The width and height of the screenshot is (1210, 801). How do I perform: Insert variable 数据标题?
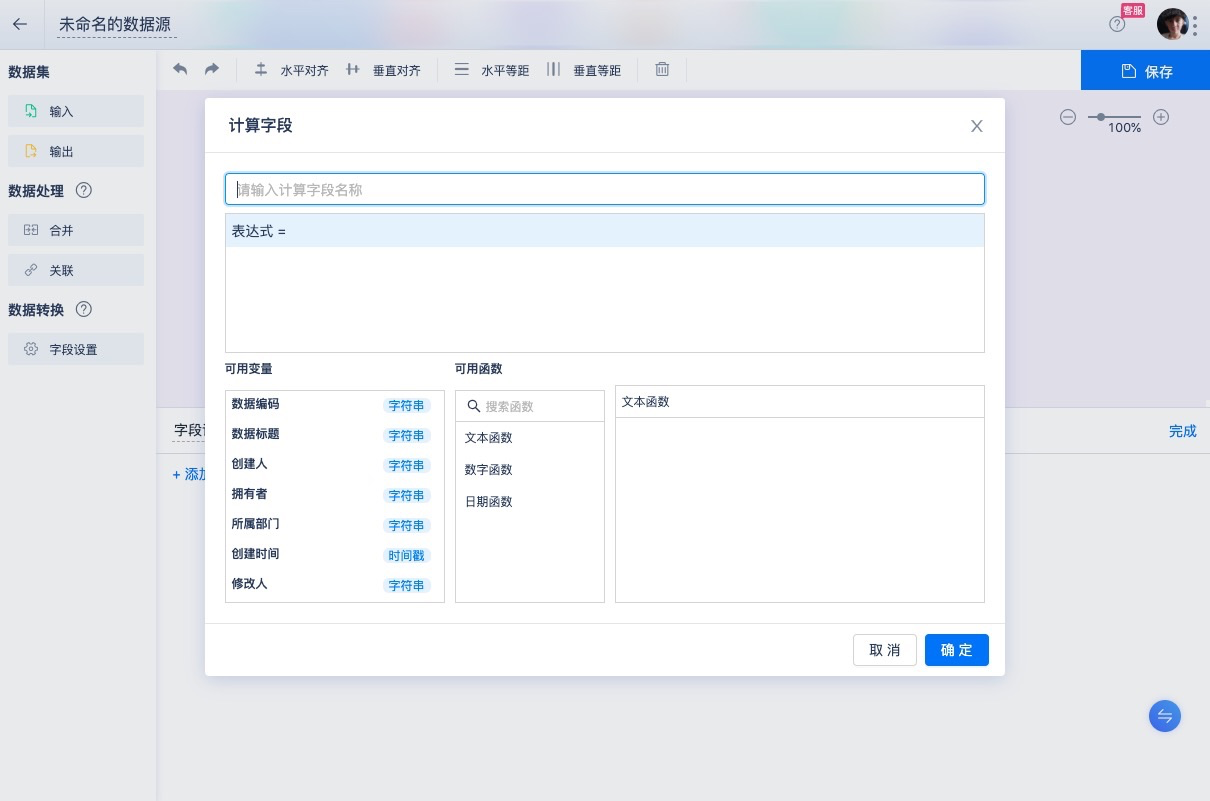[335, 435]
